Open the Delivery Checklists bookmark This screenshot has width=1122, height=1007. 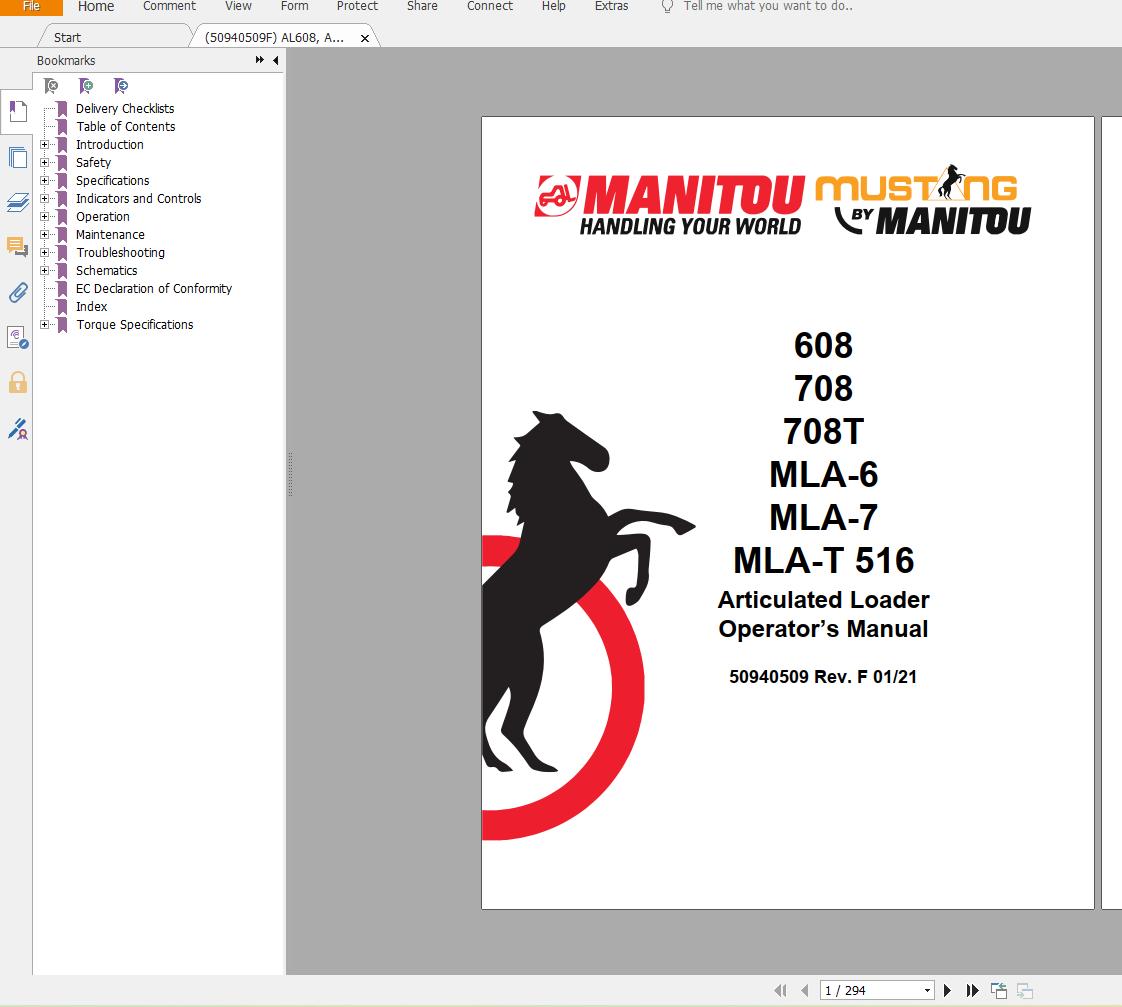[x=125, y=108]
